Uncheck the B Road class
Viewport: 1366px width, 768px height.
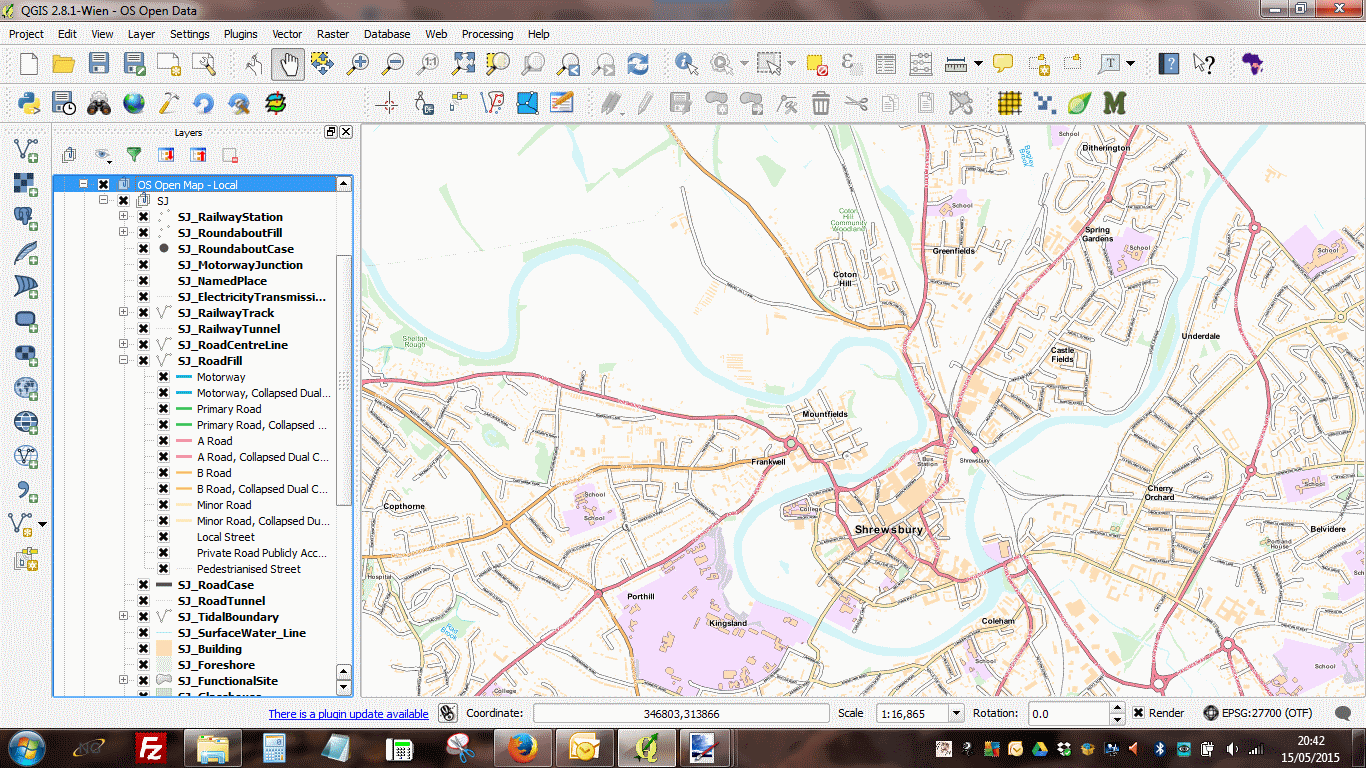[x=163, y=473]
